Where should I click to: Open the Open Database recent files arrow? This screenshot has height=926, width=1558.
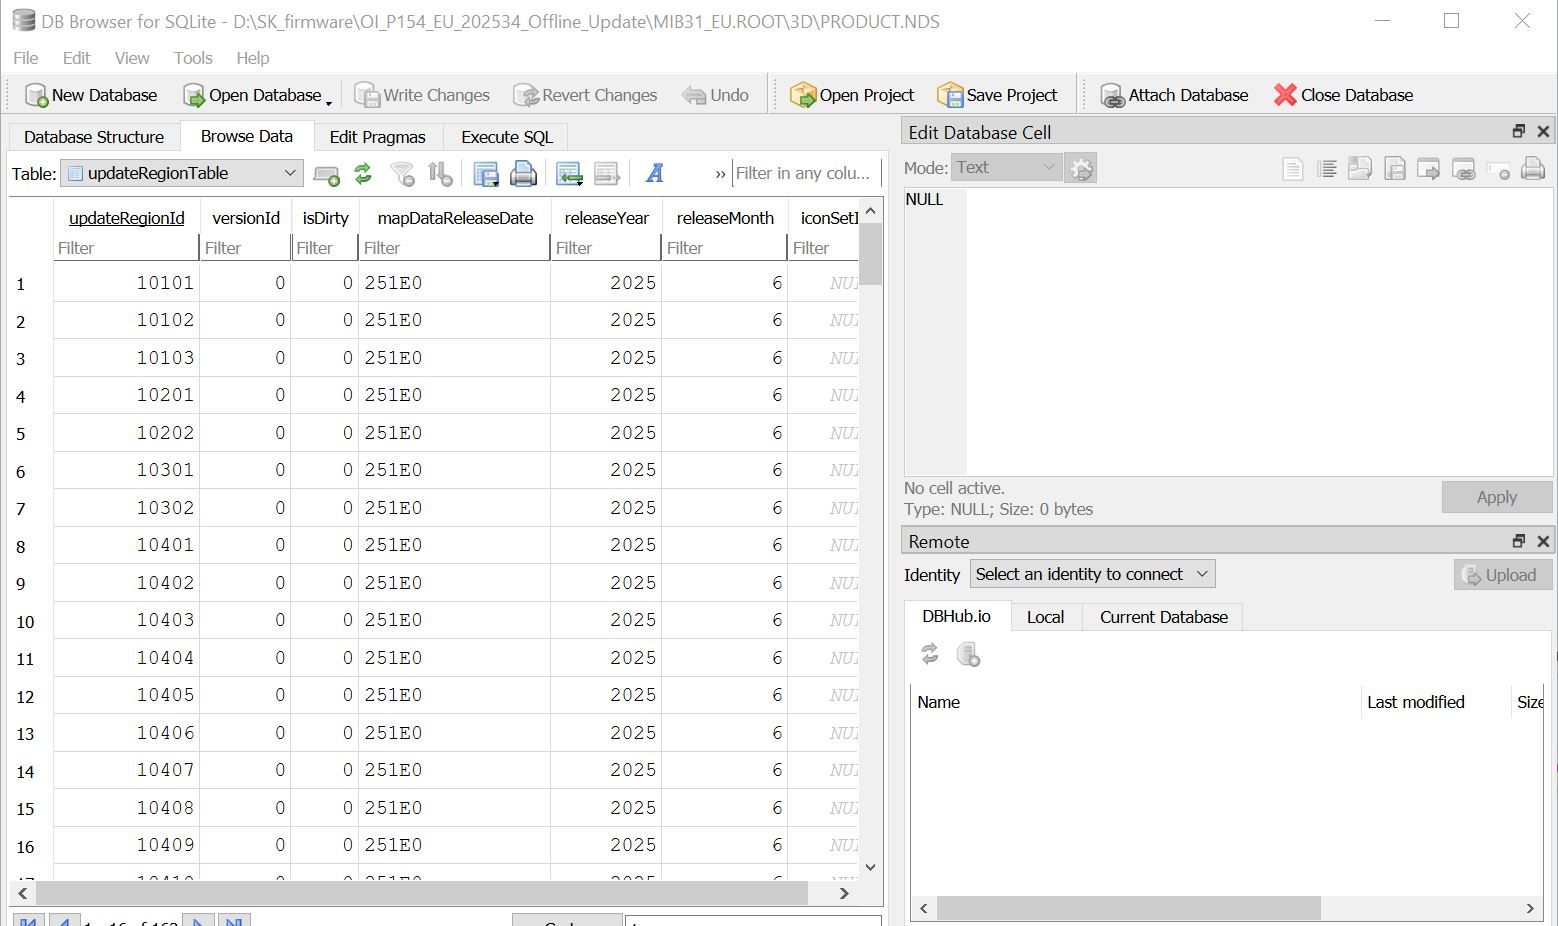coord(329,102)
